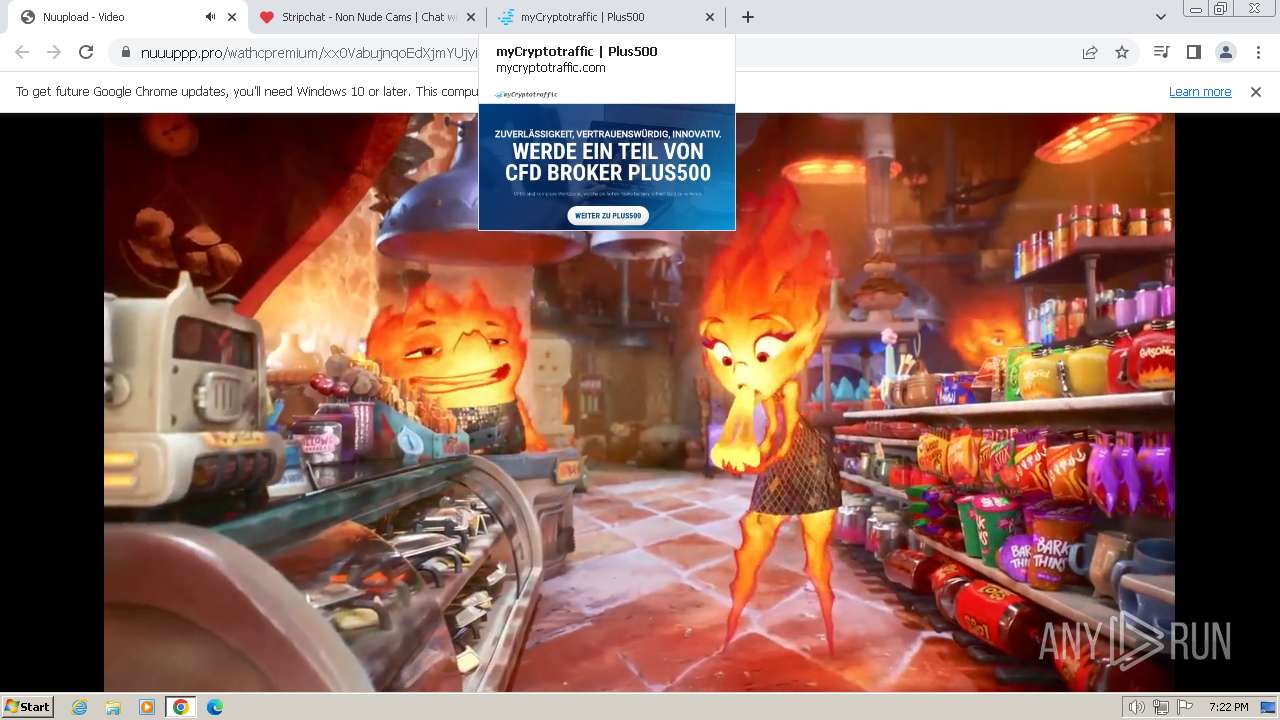Go back to previous page
1280x720 pixels.
pyautogui.click(x=22, y=52)
